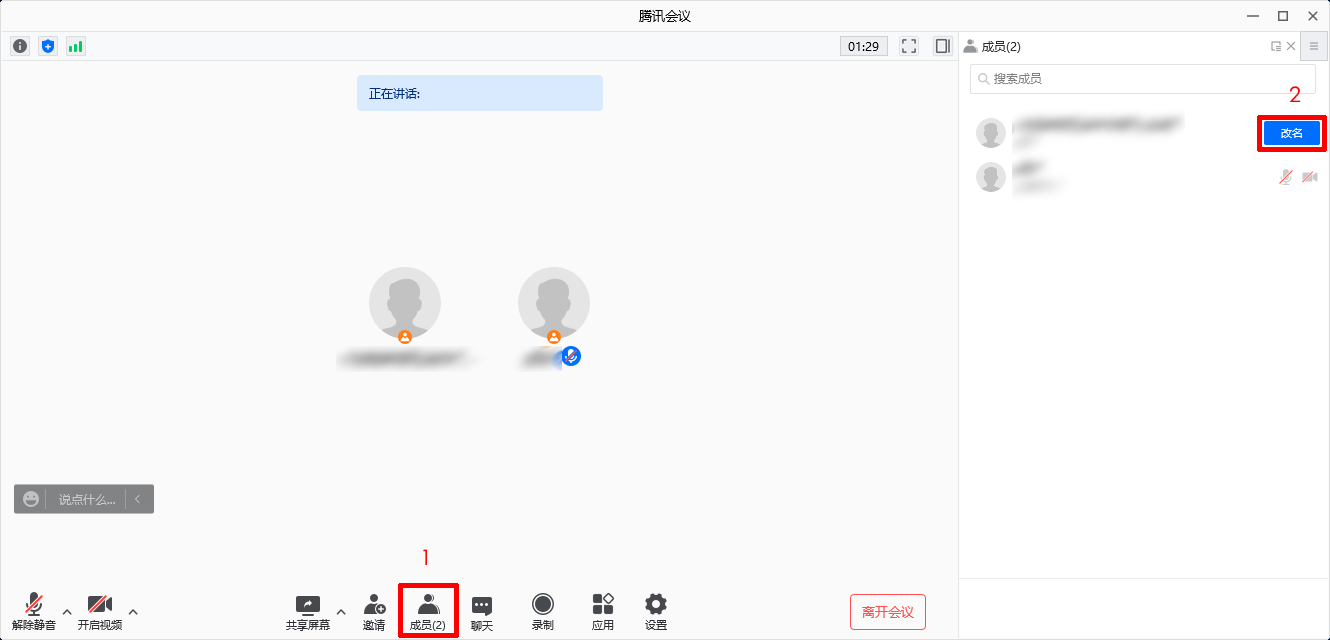1330x640 pixels.
Task: Open the Chat (聊天) panel
Action: point(482,612)
